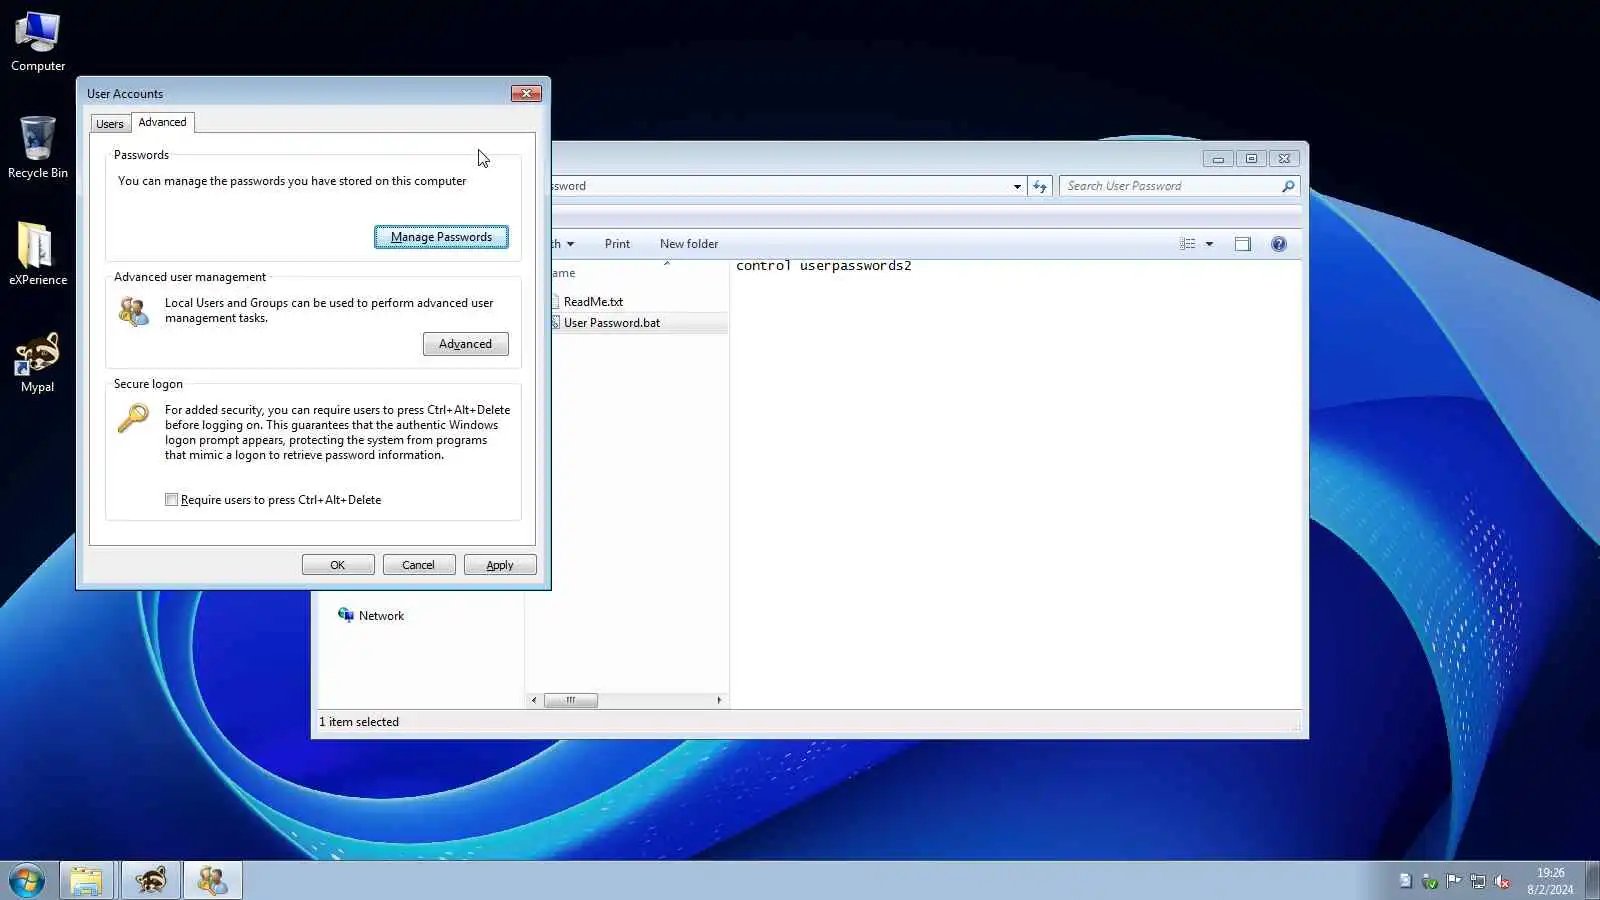Click the horizontal scrollbar thumb in Explorer

571,700
